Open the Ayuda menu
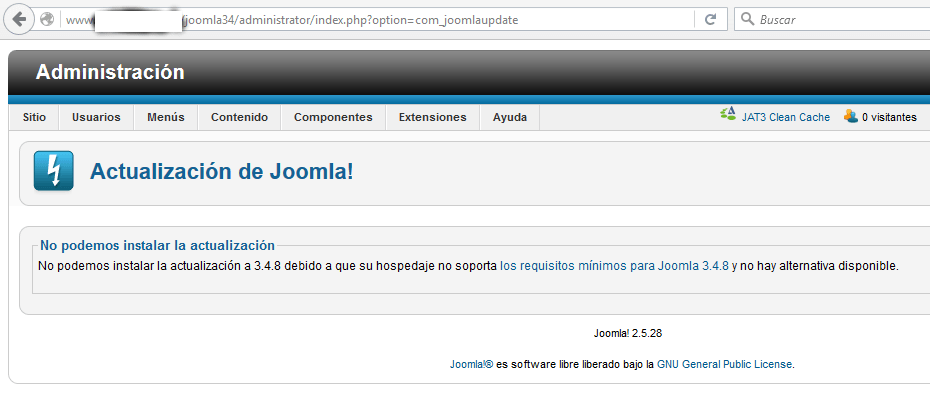This screenshot has height=407, width=930. click(509, 117)
